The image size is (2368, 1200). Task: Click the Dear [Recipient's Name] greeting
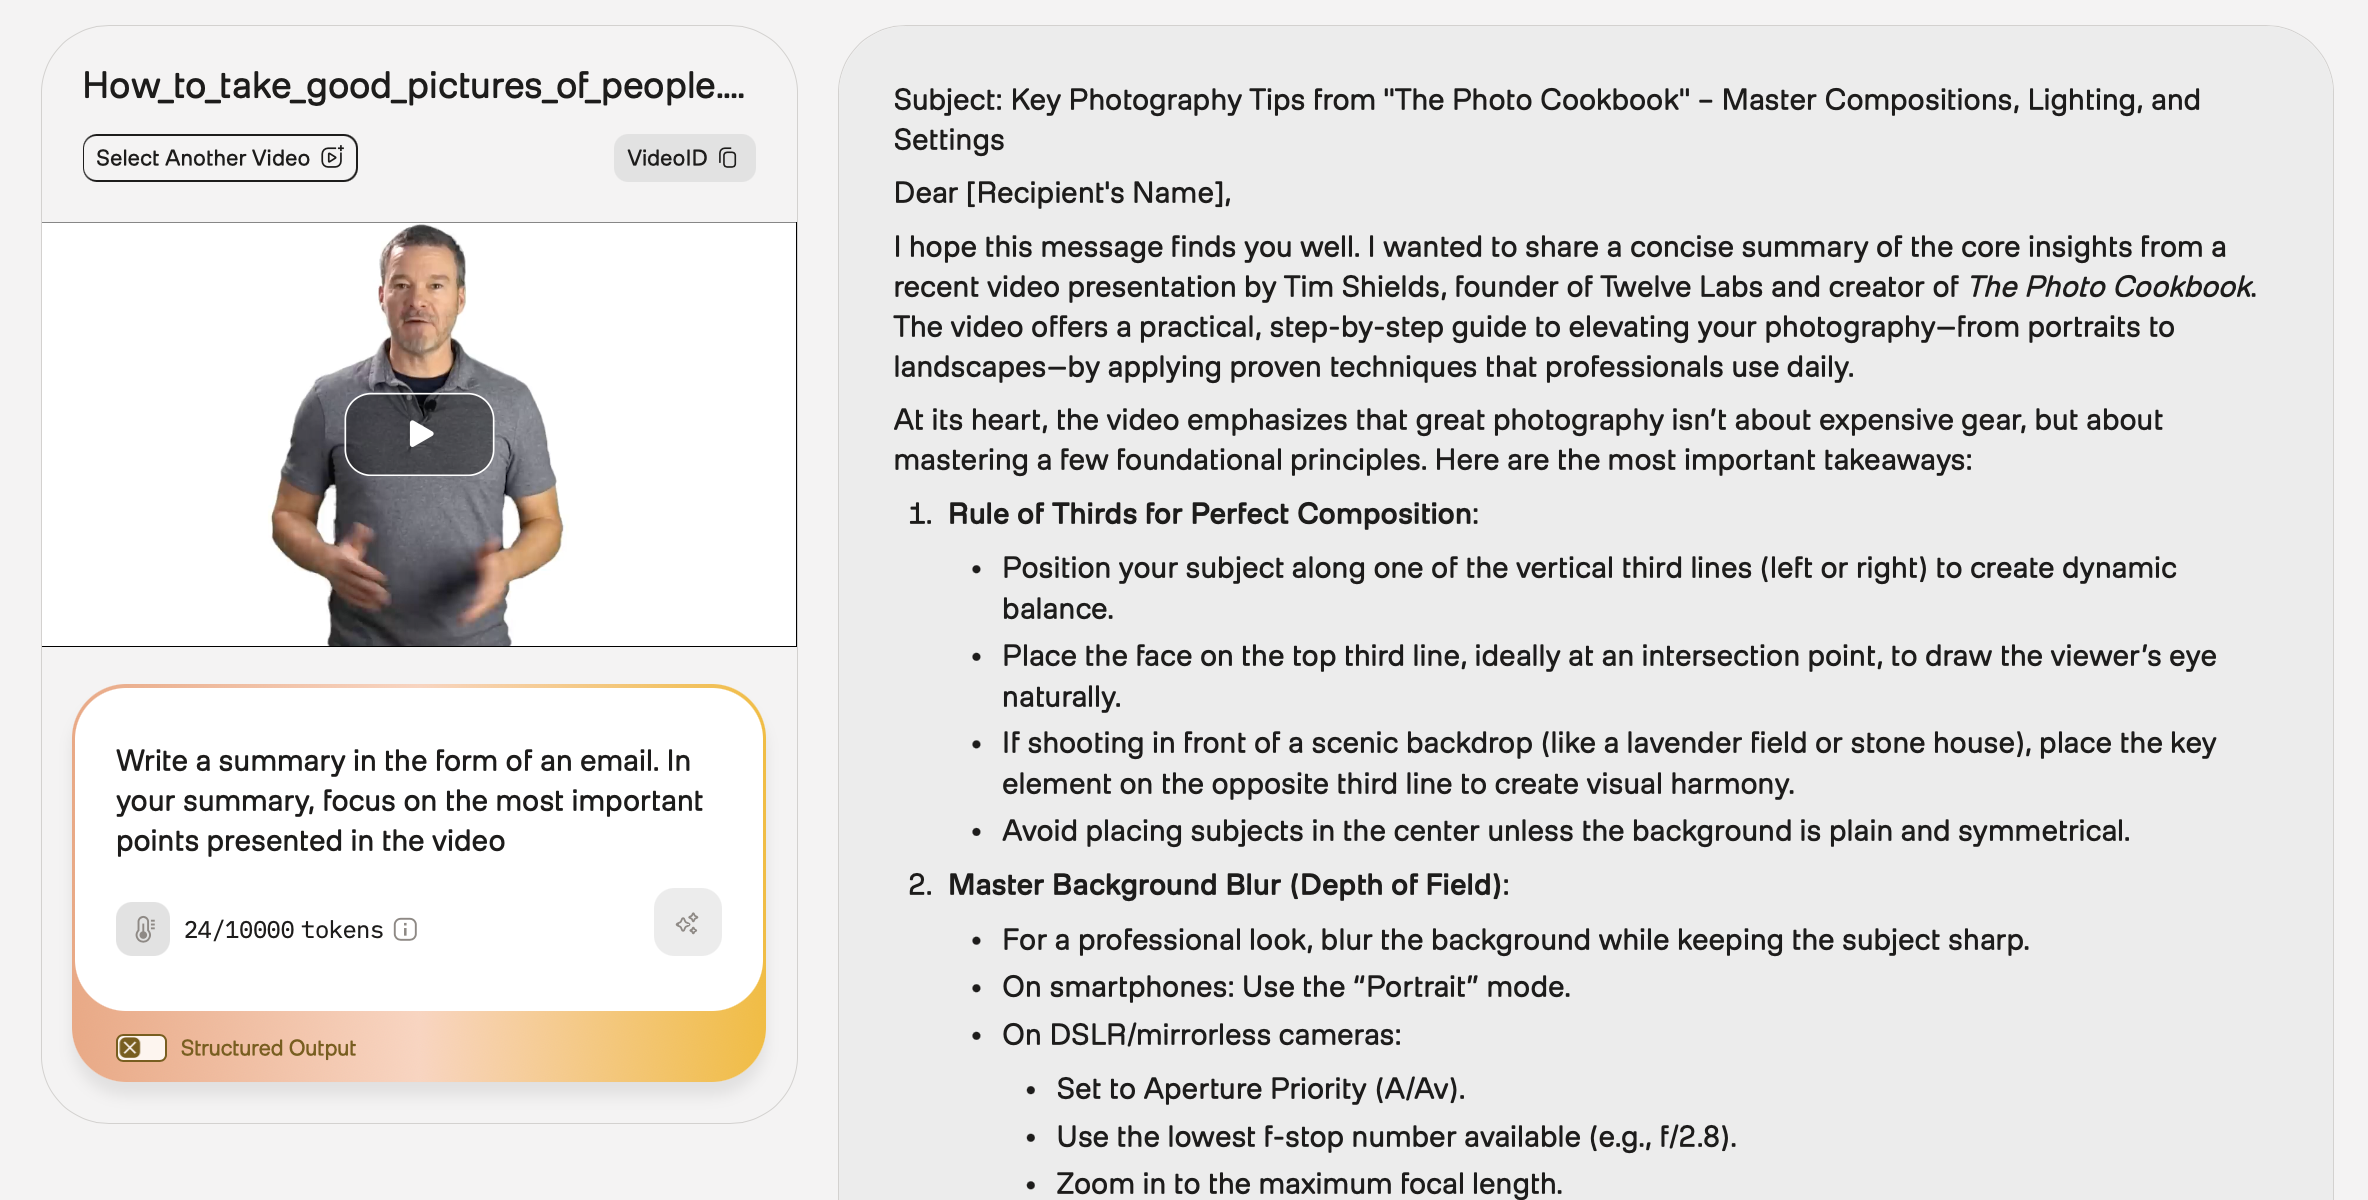pyautogui.click(x=1062, y=192)
